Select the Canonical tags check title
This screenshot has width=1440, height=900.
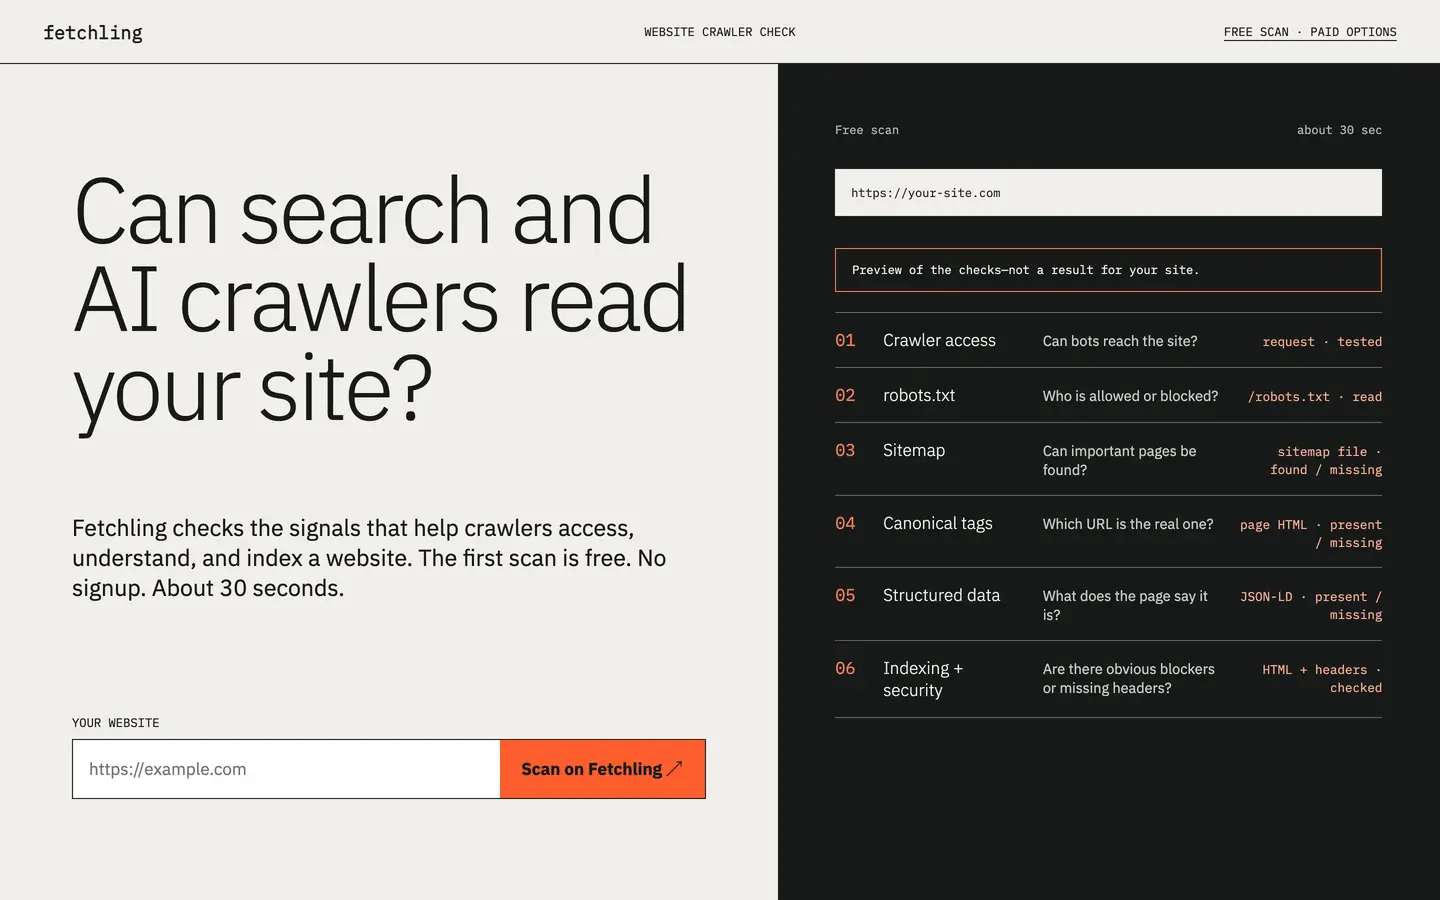[x=938, y=524]
